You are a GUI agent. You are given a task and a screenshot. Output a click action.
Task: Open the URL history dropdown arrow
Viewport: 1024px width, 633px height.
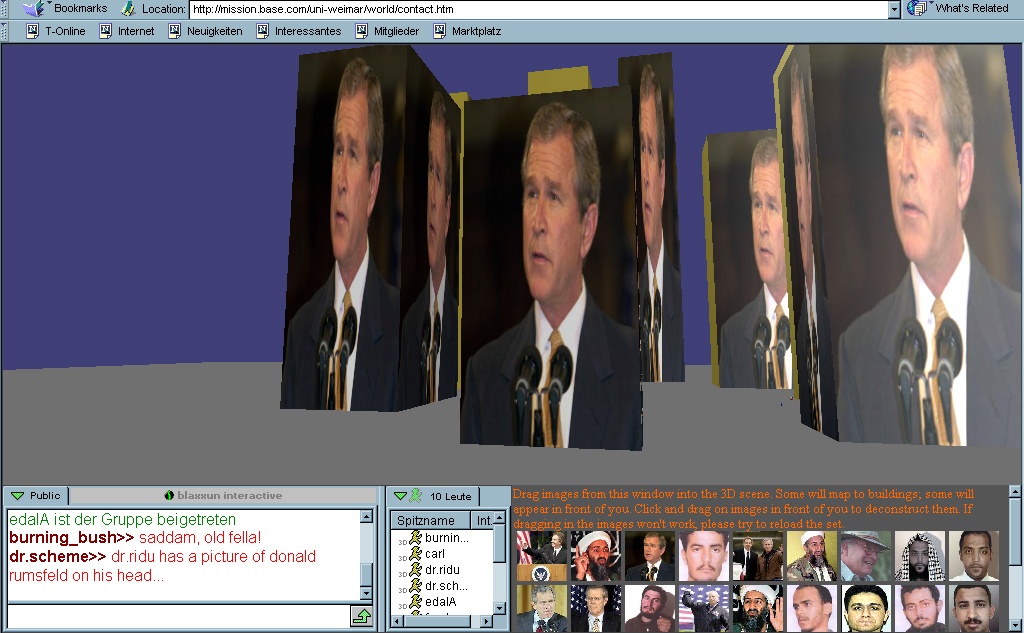click(x=894, y=9)
